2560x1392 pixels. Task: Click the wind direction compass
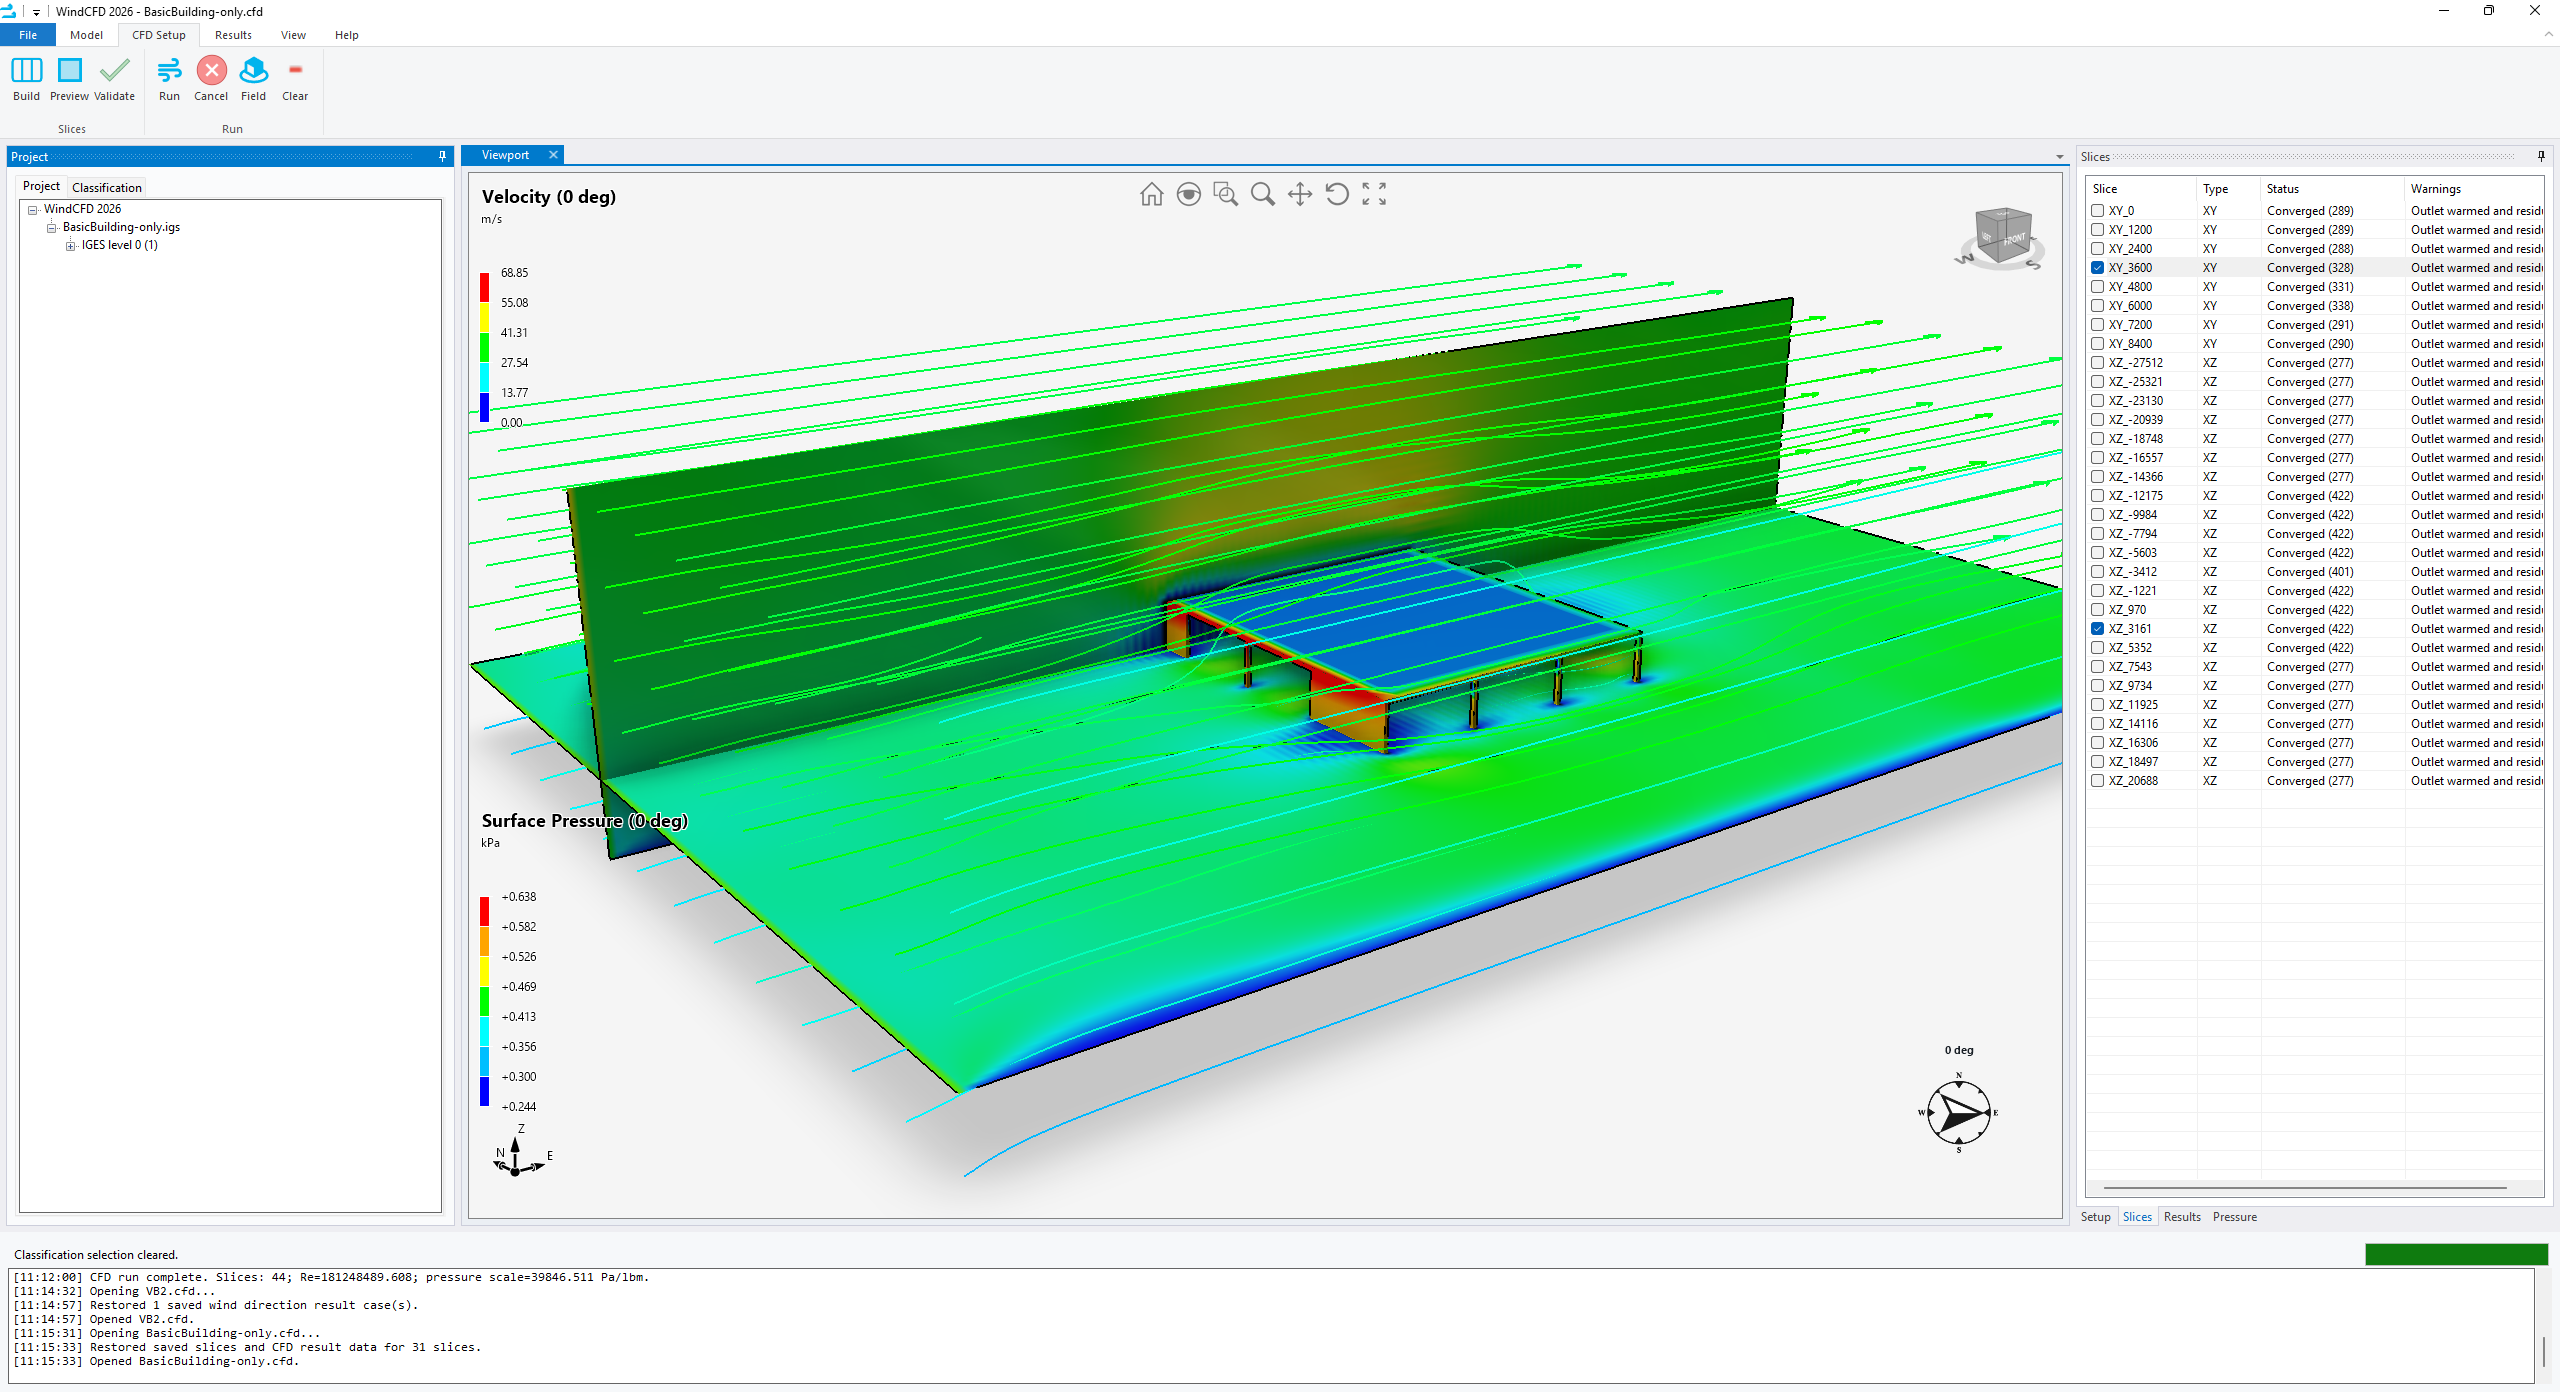pyautogui.click(x=1958, y=1112)
